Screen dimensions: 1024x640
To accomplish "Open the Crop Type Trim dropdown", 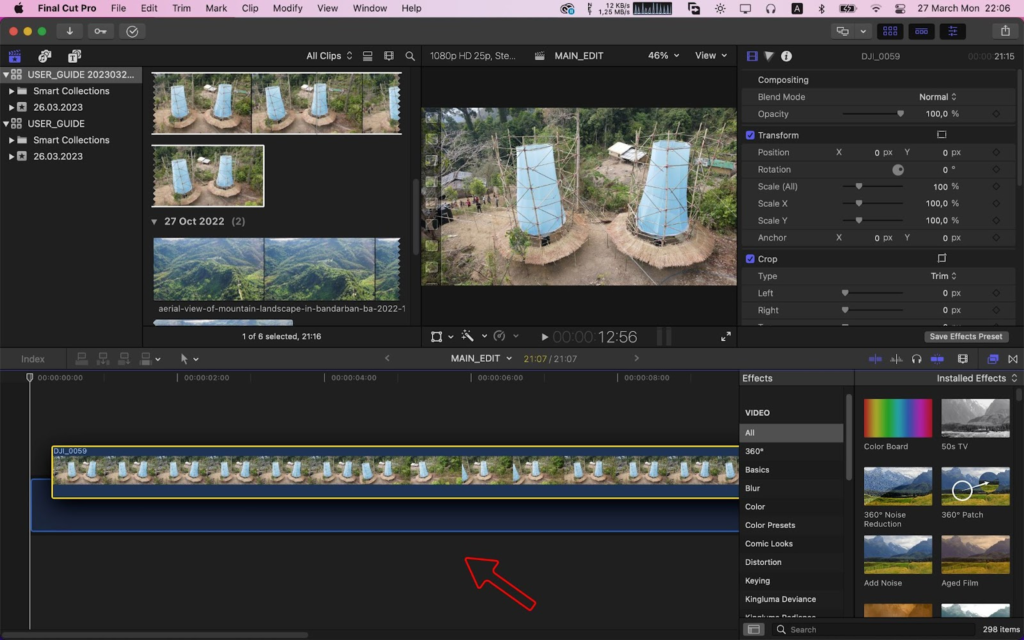I will pos(943,276).
